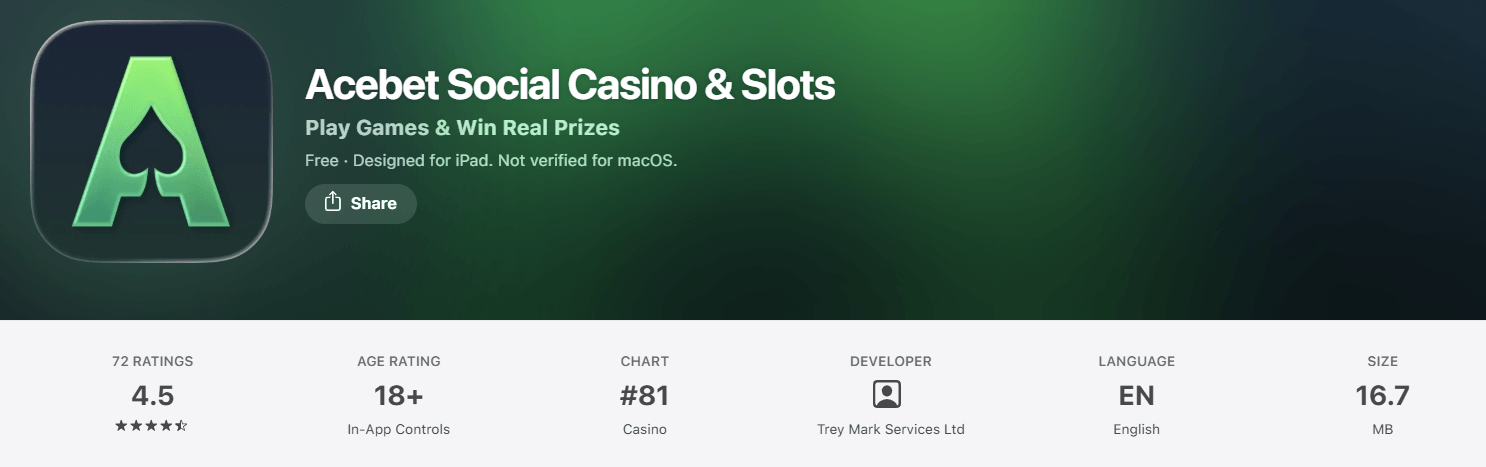Click the developer person icon
1486x467 pixels.
887,395
